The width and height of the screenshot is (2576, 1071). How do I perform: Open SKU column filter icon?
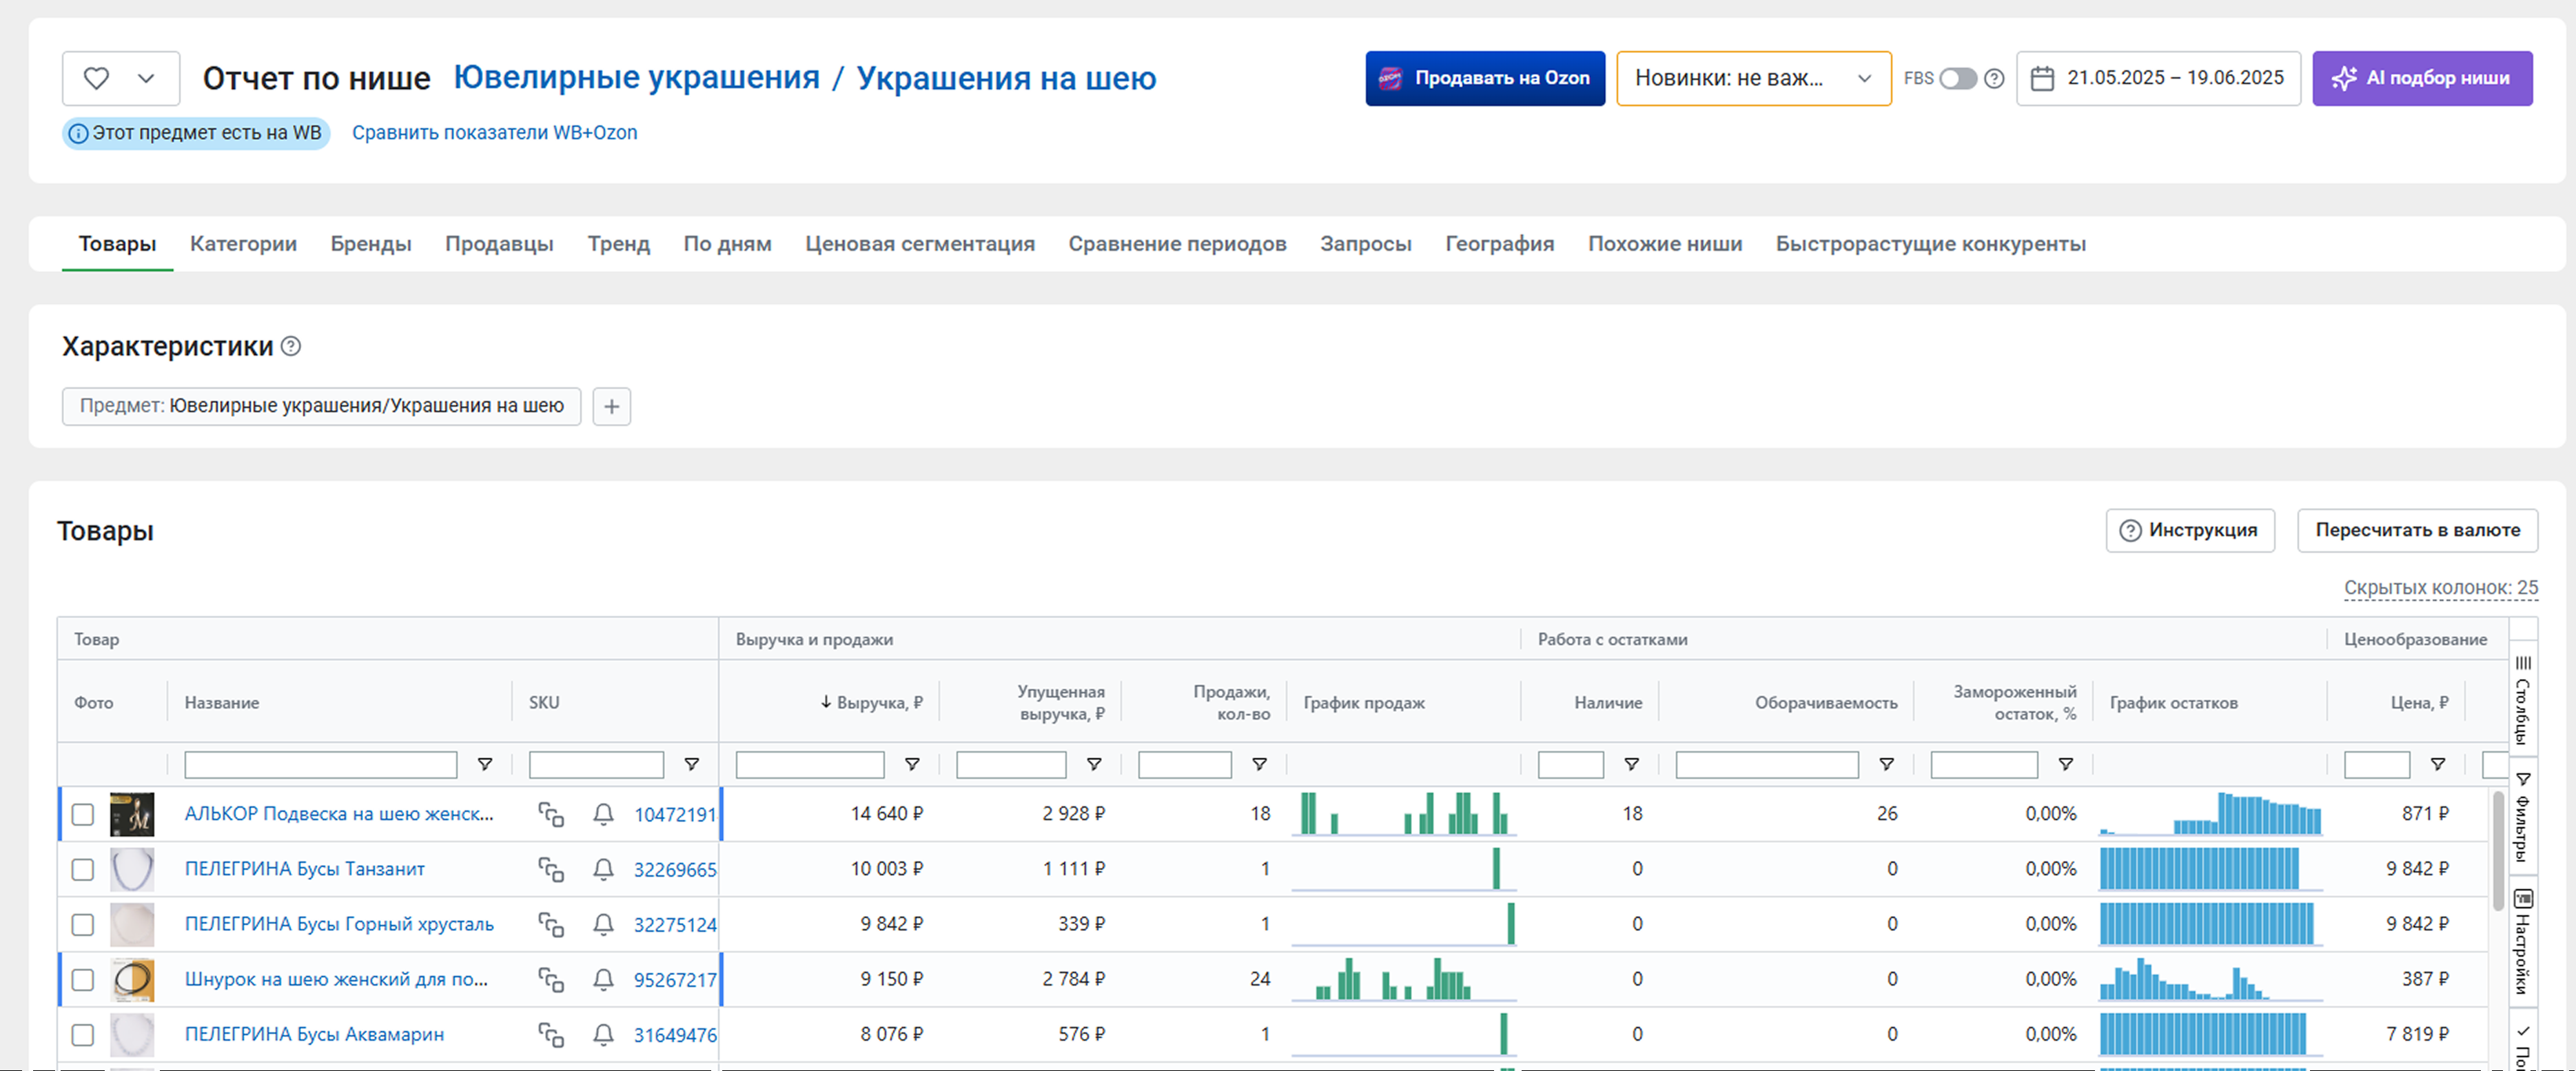[691, 764]
